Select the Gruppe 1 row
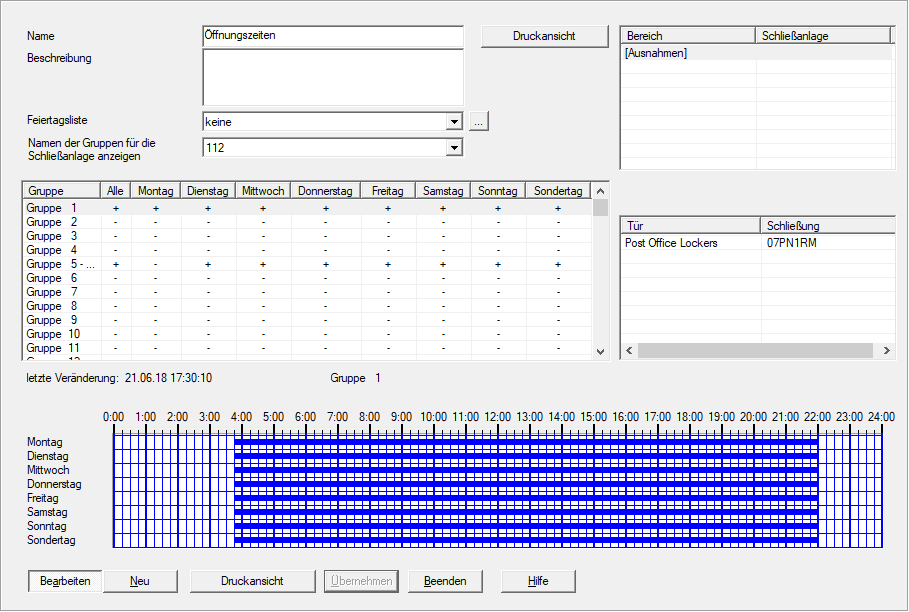This screenshot has width=909, height=612. 60,208
